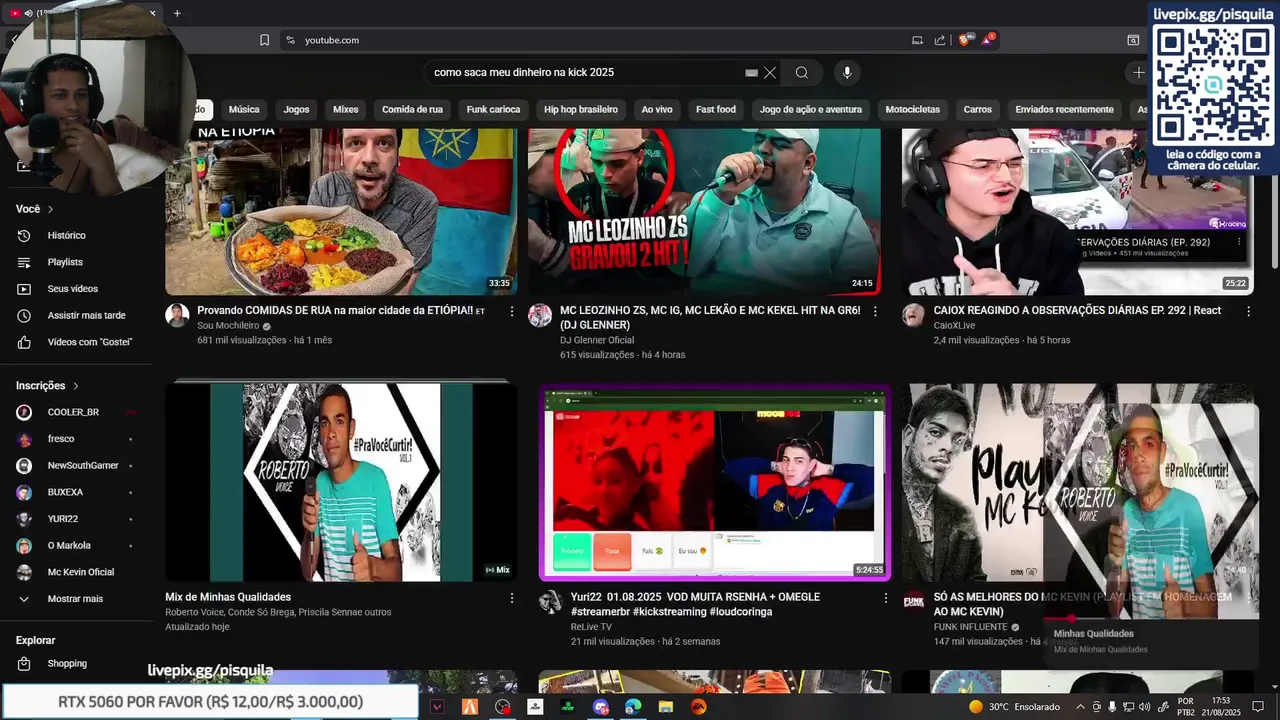The image size is (1280, 720).
Task: Select the Jogos filter chip
Action: (x=296, y=109)
